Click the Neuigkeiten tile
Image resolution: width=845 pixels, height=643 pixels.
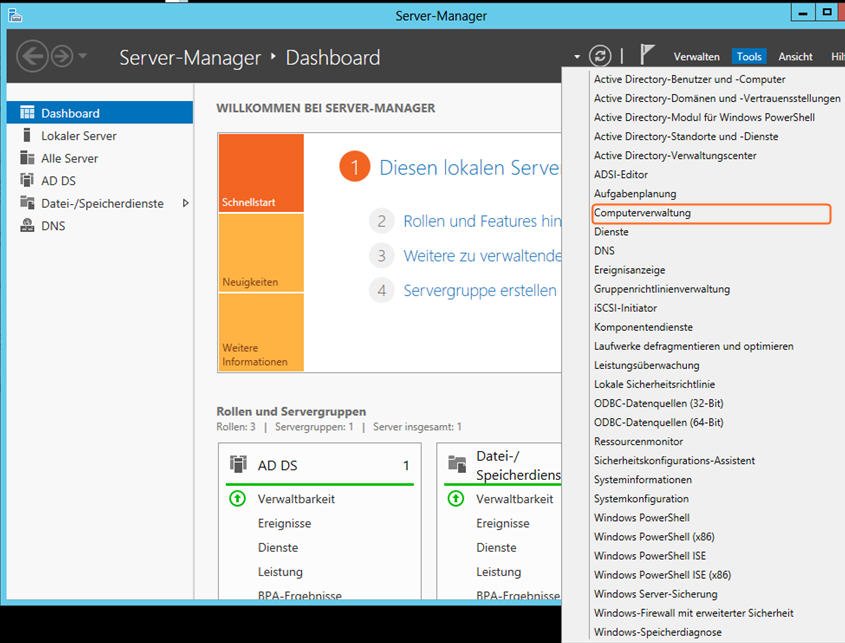pos(261,253)
